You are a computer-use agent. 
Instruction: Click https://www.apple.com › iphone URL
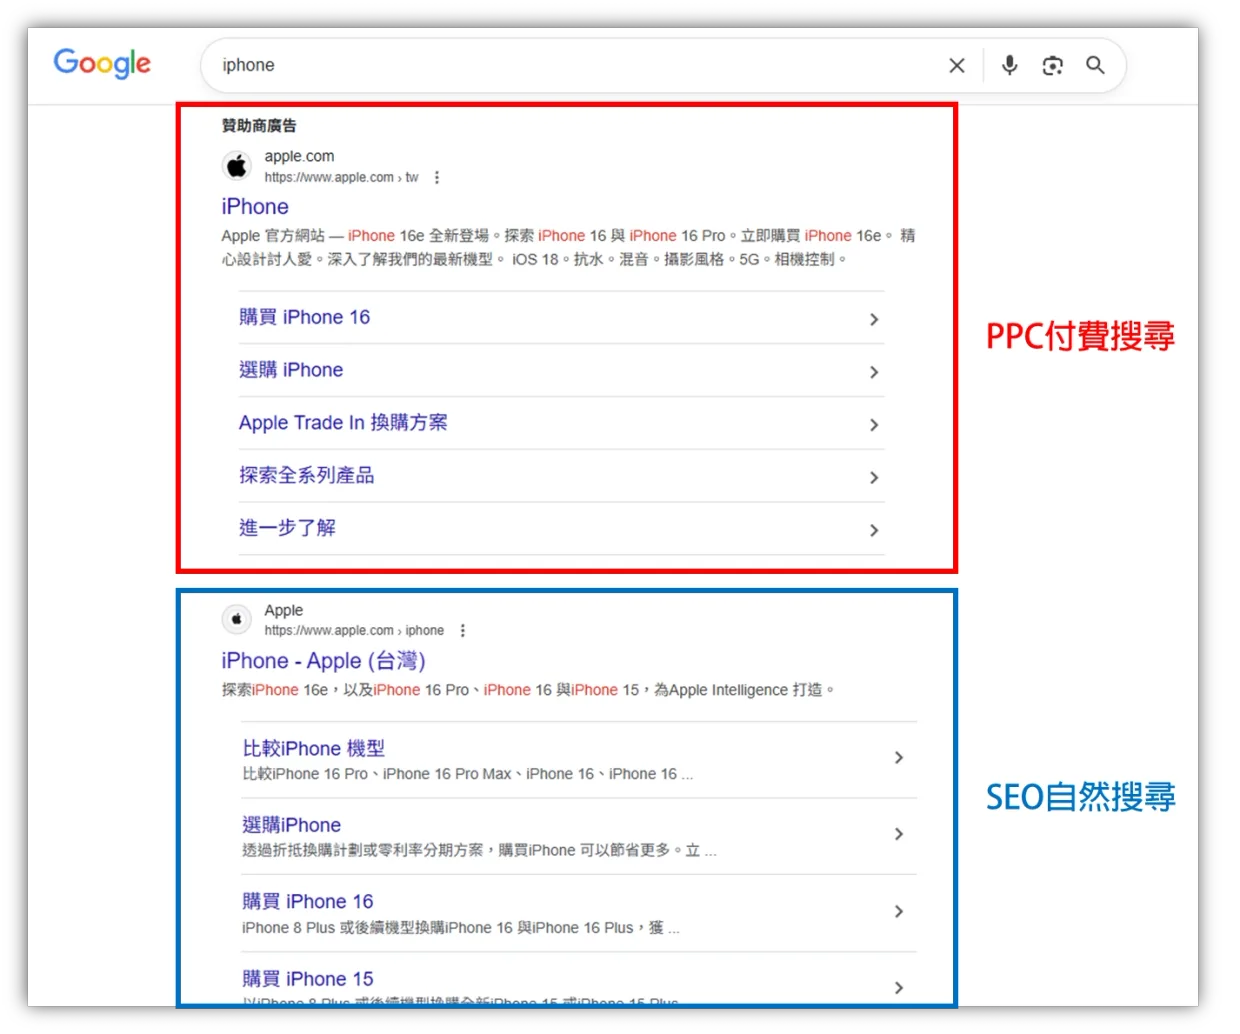click(354, 631)
